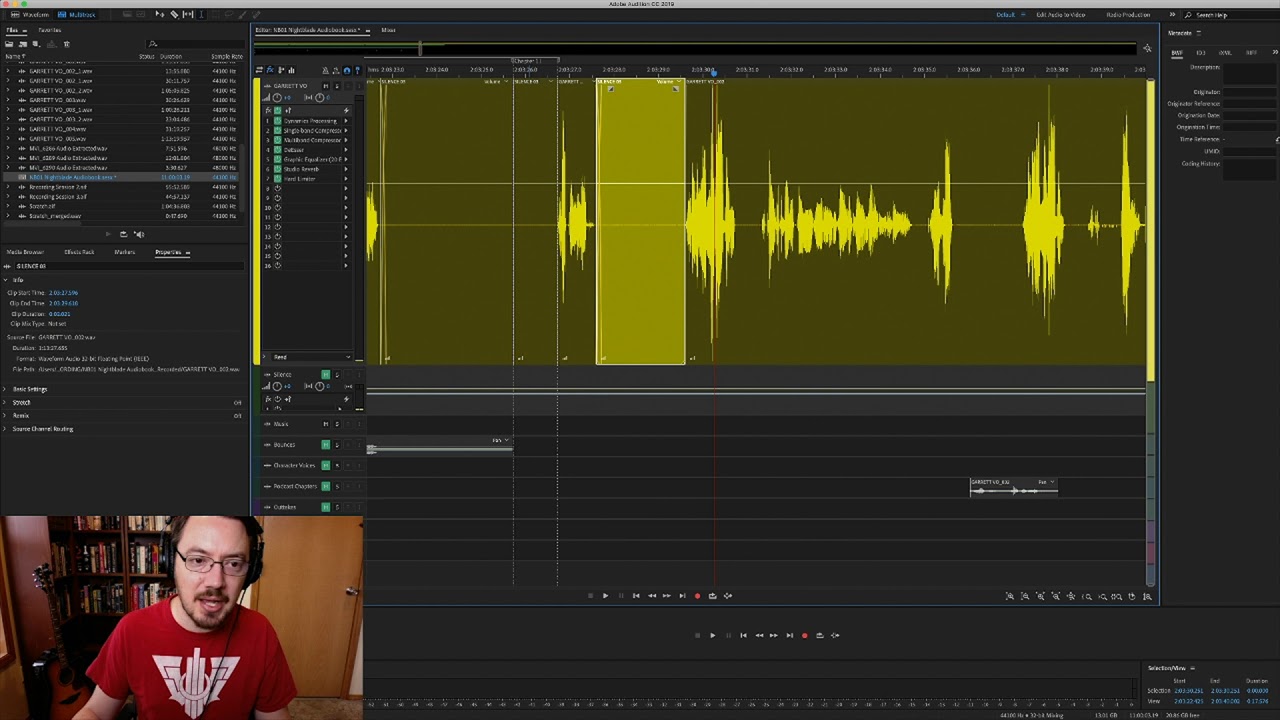Screen dimensions: 1280x720
Task: Play selected file in Files panel preview
Action: pyautogui.click(x=108, y=234)
